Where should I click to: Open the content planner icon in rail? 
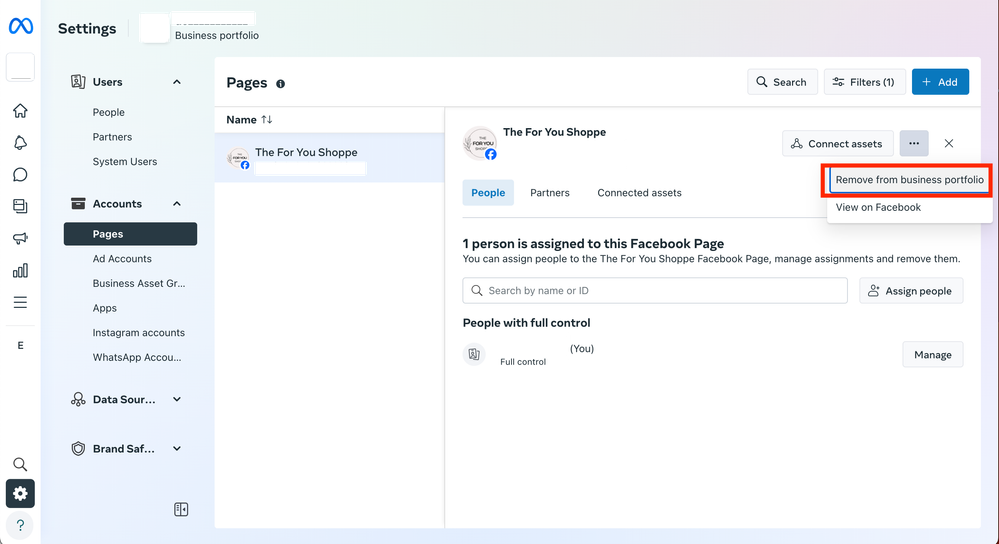20,206
